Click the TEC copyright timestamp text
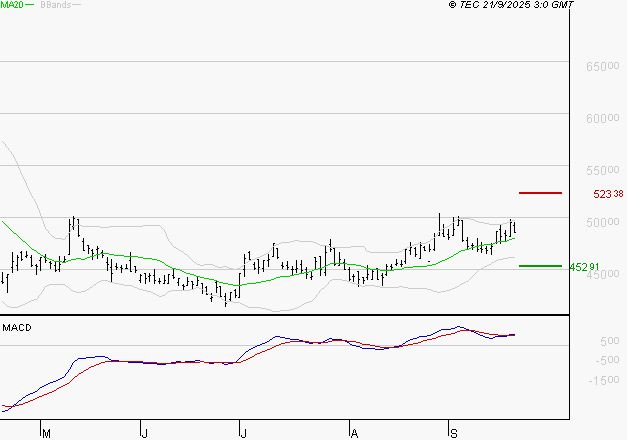 511,5
